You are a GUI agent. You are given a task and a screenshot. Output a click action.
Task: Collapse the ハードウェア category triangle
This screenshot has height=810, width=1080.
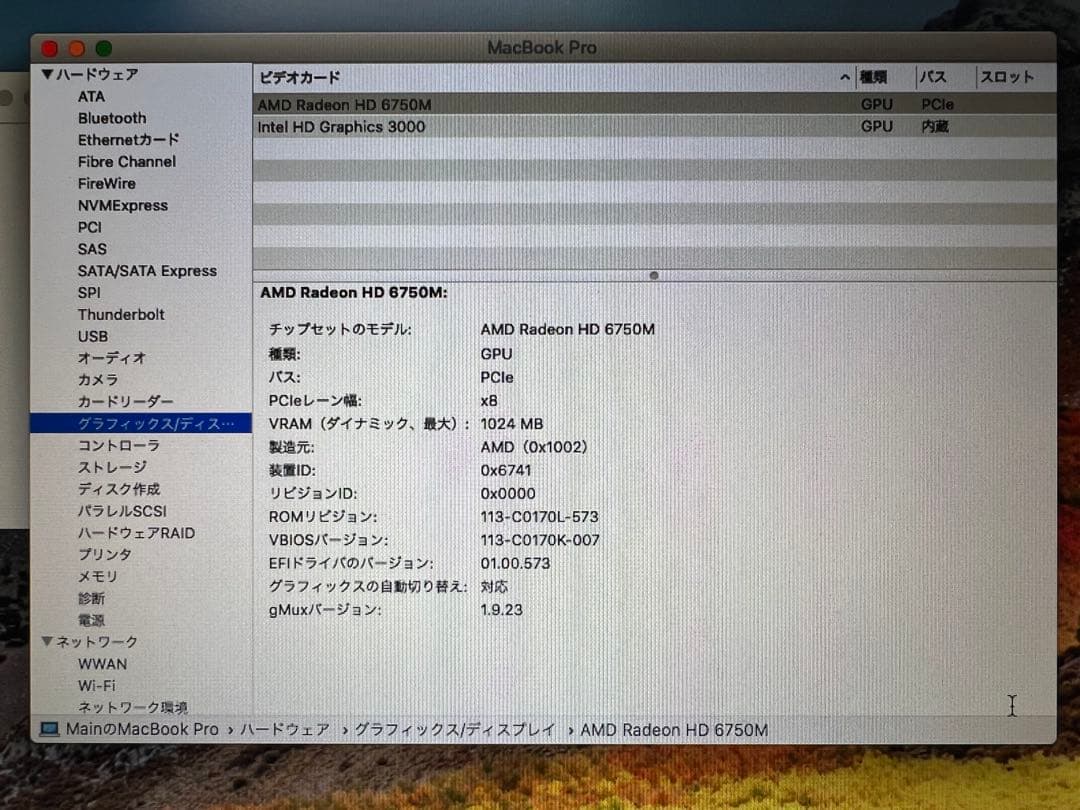47,74
